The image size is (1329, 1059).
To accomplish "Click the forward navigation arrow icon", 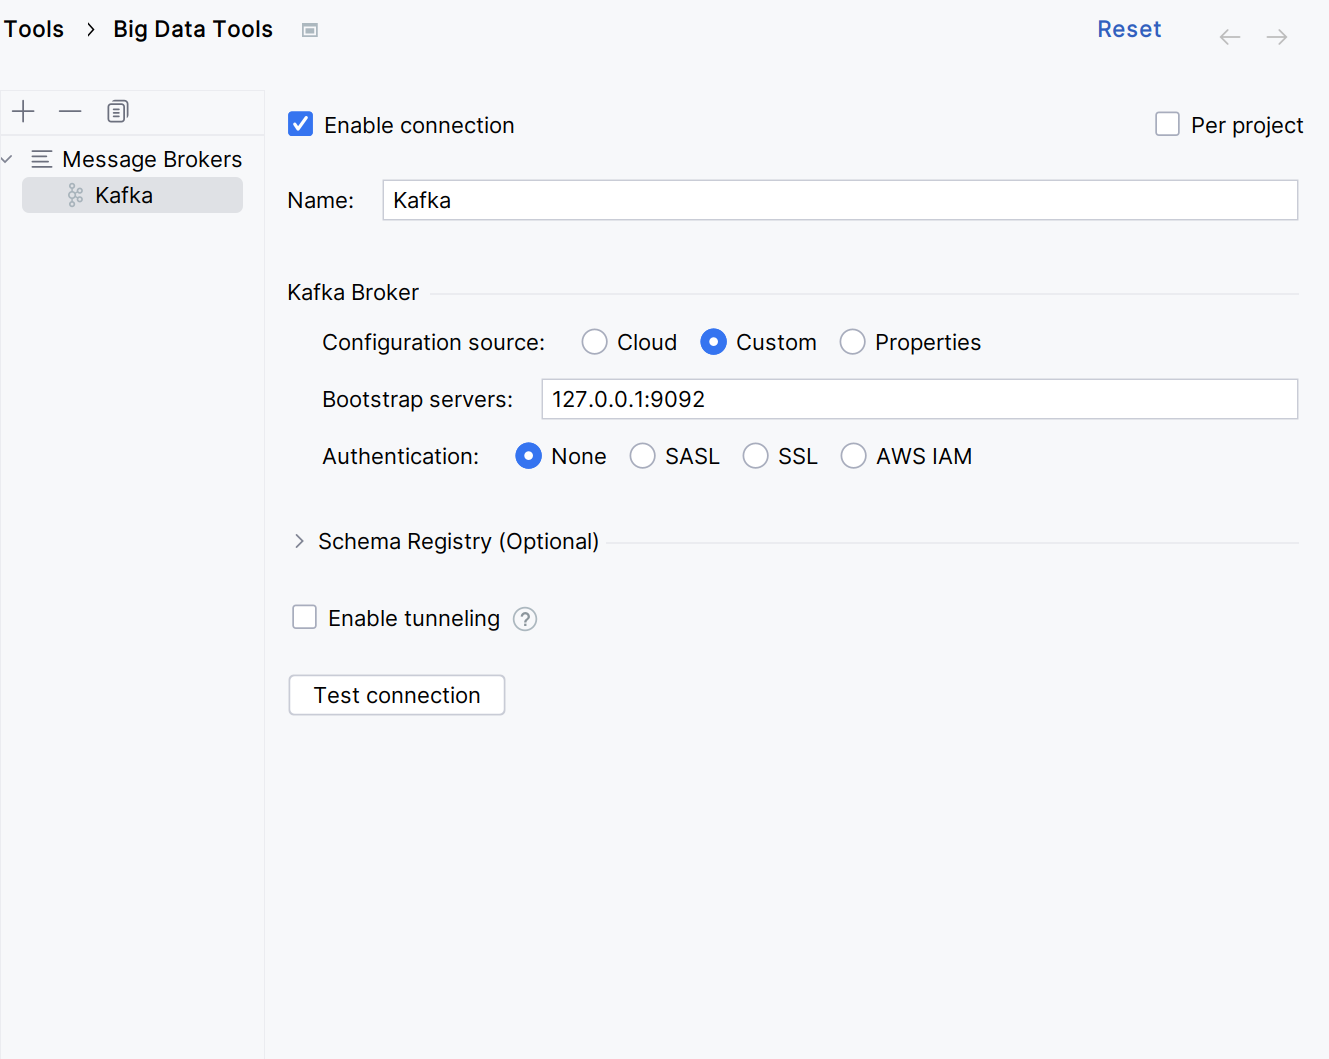I will 1277,38.
